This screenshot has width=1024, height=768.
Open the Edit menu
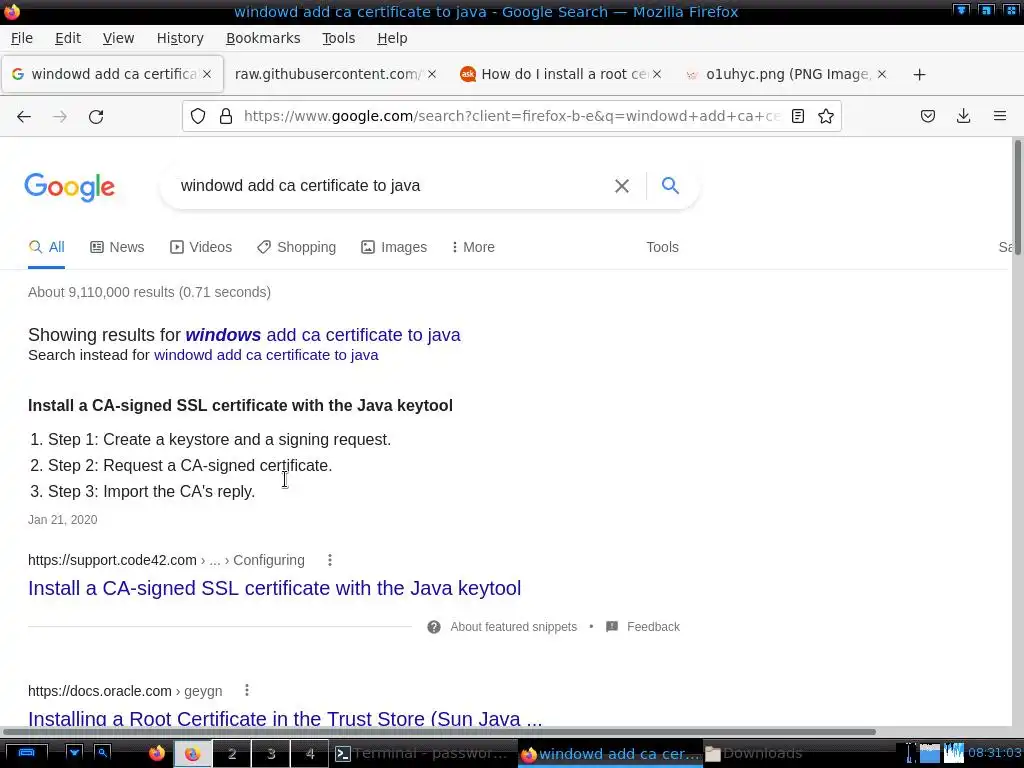[x=68, y=38]
